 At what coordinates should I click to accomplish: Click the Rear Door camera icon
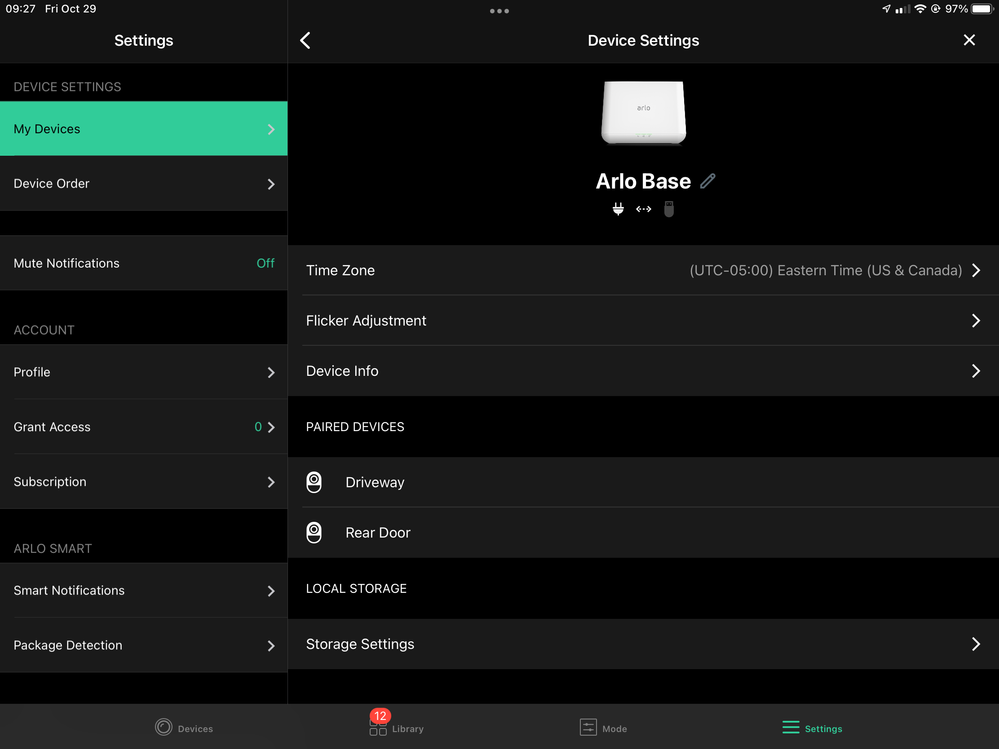coord(314,532)
